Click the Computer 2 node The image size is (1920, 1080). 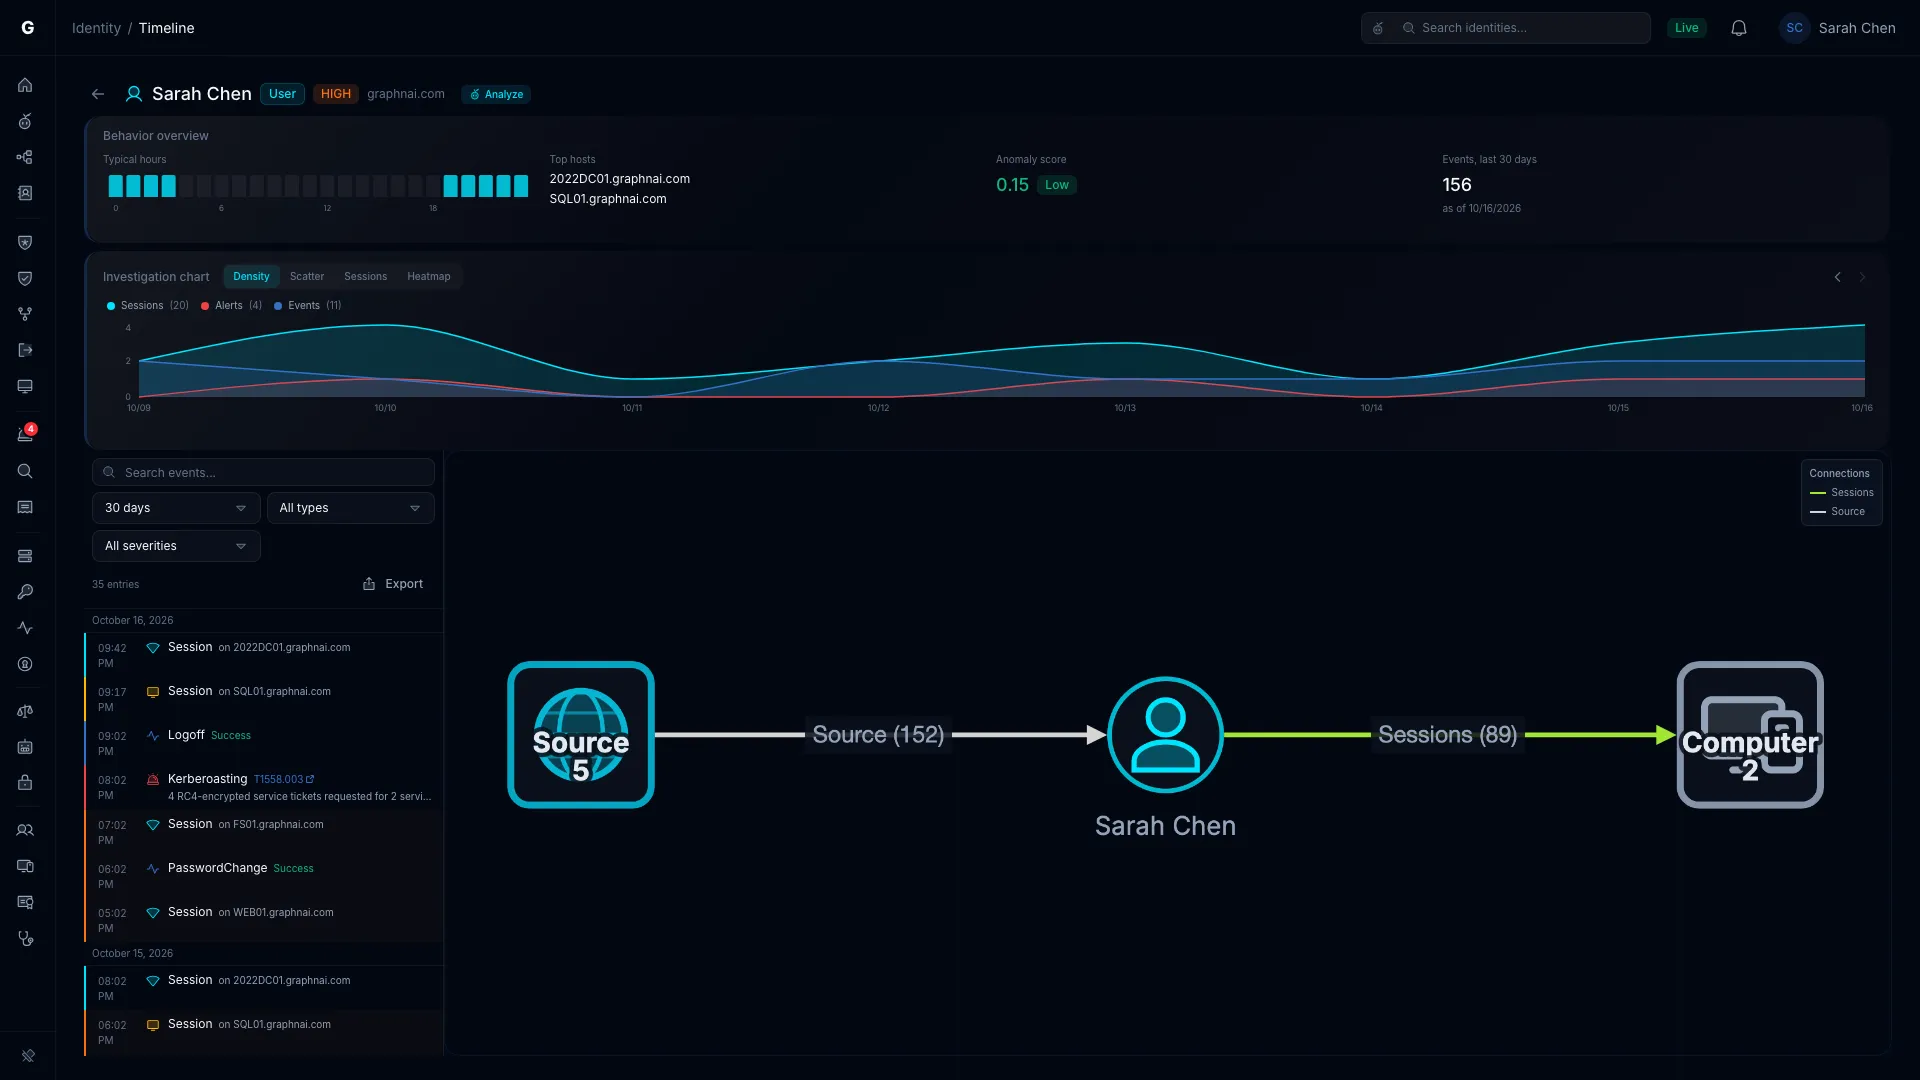tap(1750, 735)
